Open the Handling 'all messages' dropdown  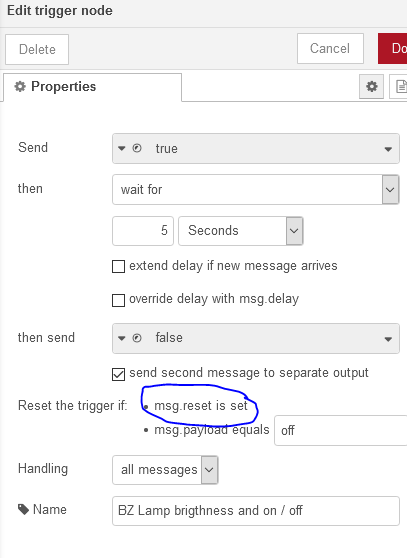point(165,470)
